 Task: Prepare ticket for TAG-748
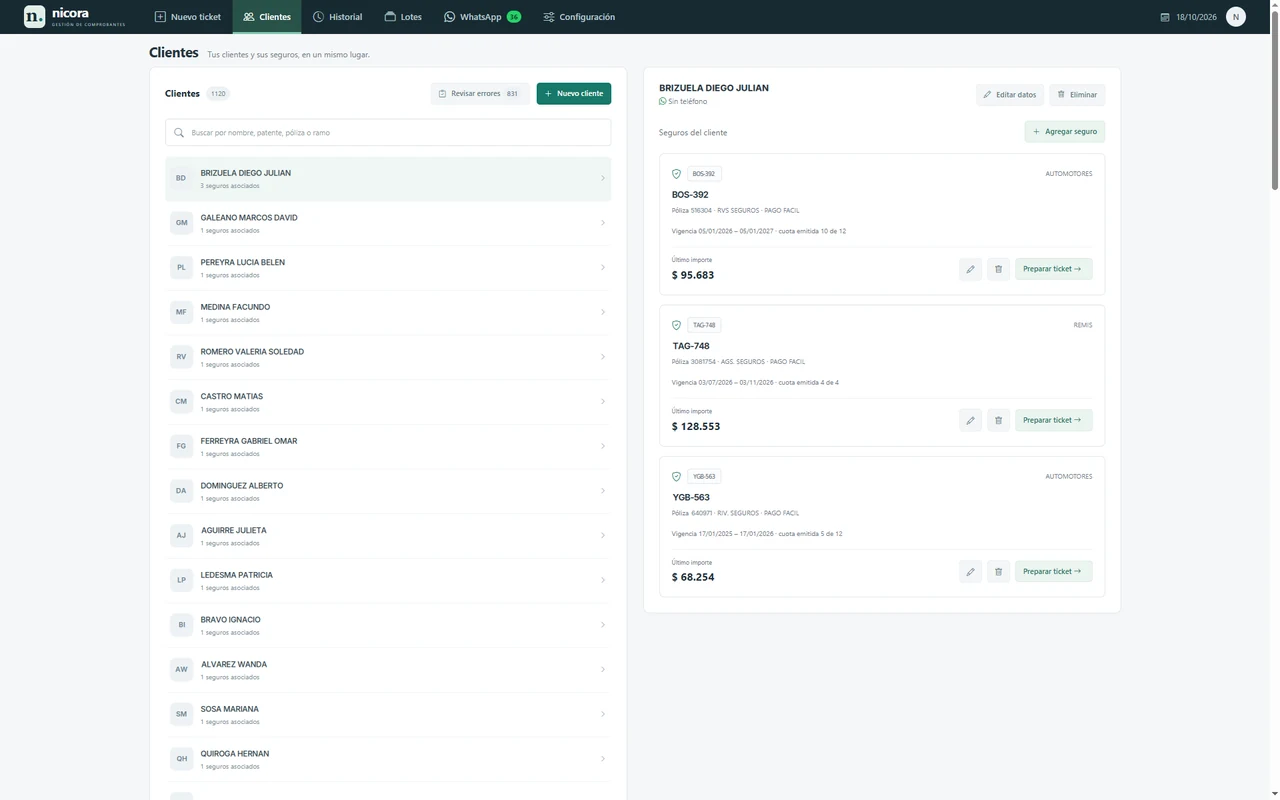click(x=1054, y=420)
